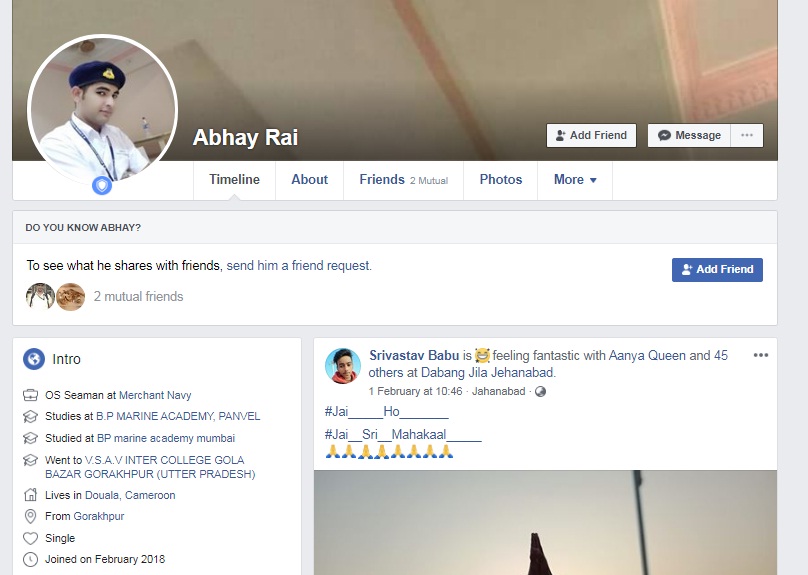The width and height of the screenshot is (808, 575).
Task: View the 2 mutual friends list
Action: 138,297
